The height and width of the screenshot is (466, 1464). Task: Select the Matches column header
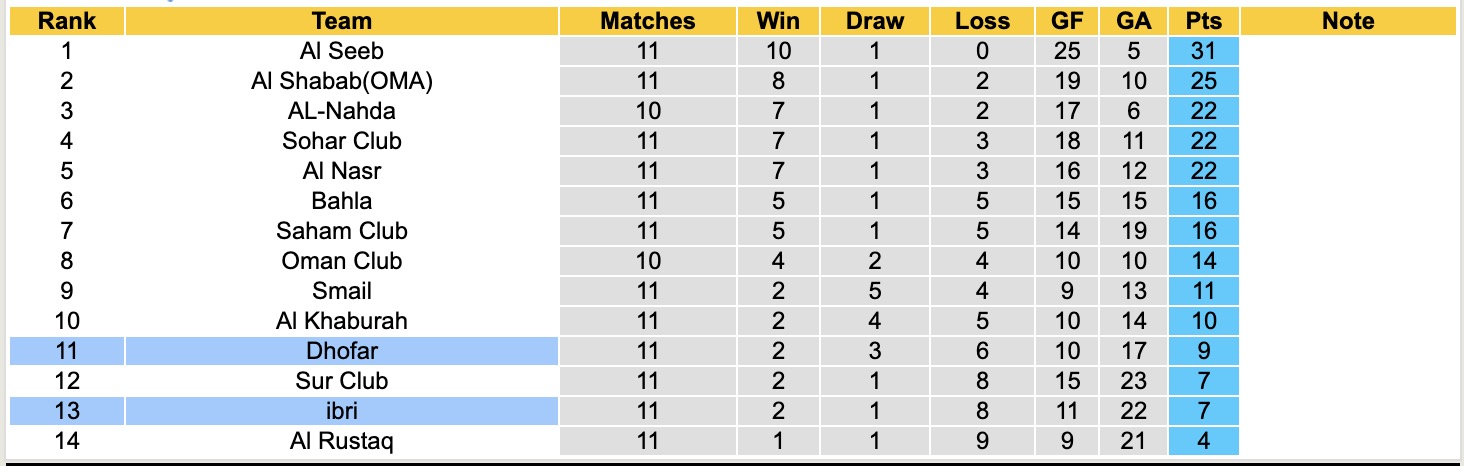[647, 21]
